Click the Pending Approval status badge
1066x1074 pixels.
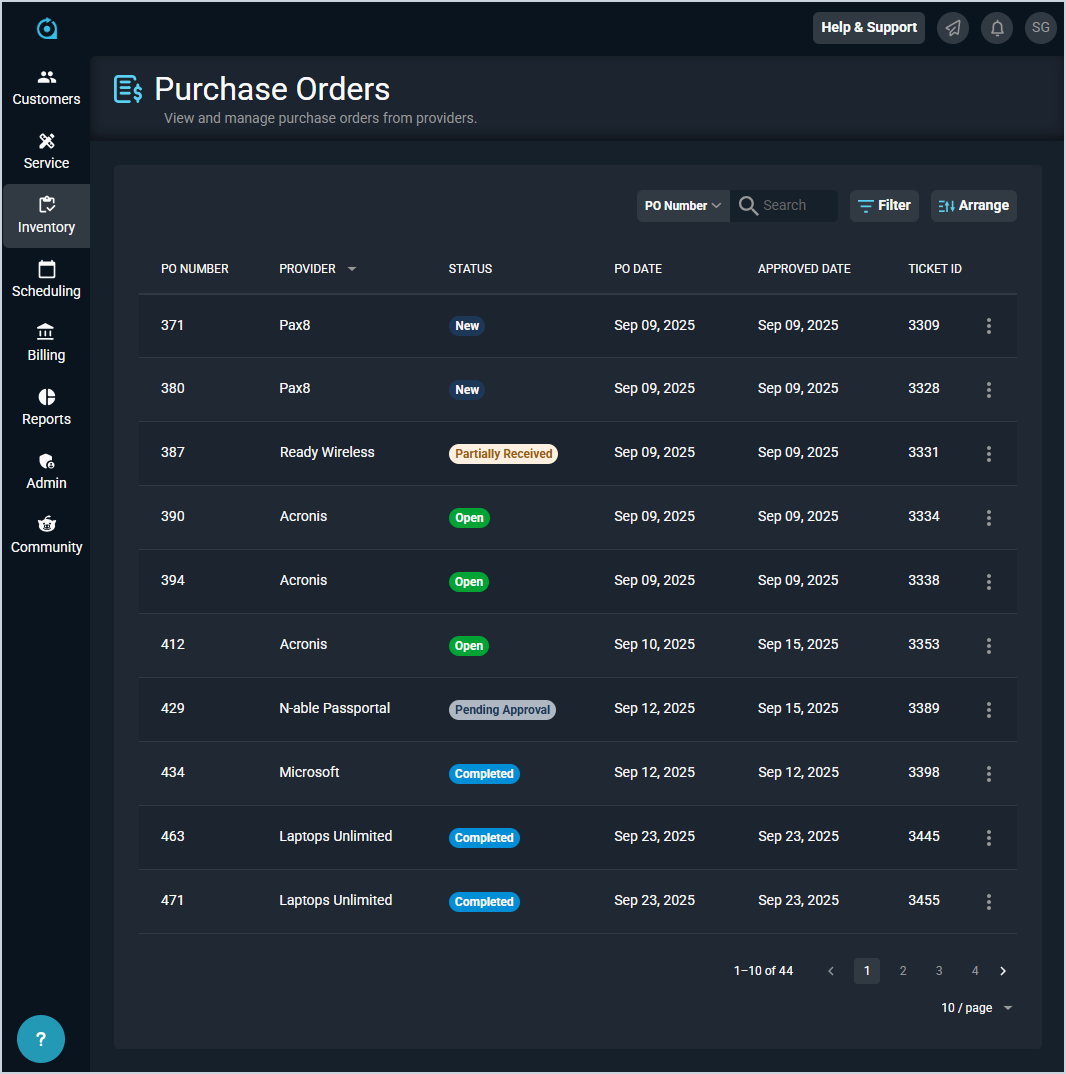coord(502,710)
